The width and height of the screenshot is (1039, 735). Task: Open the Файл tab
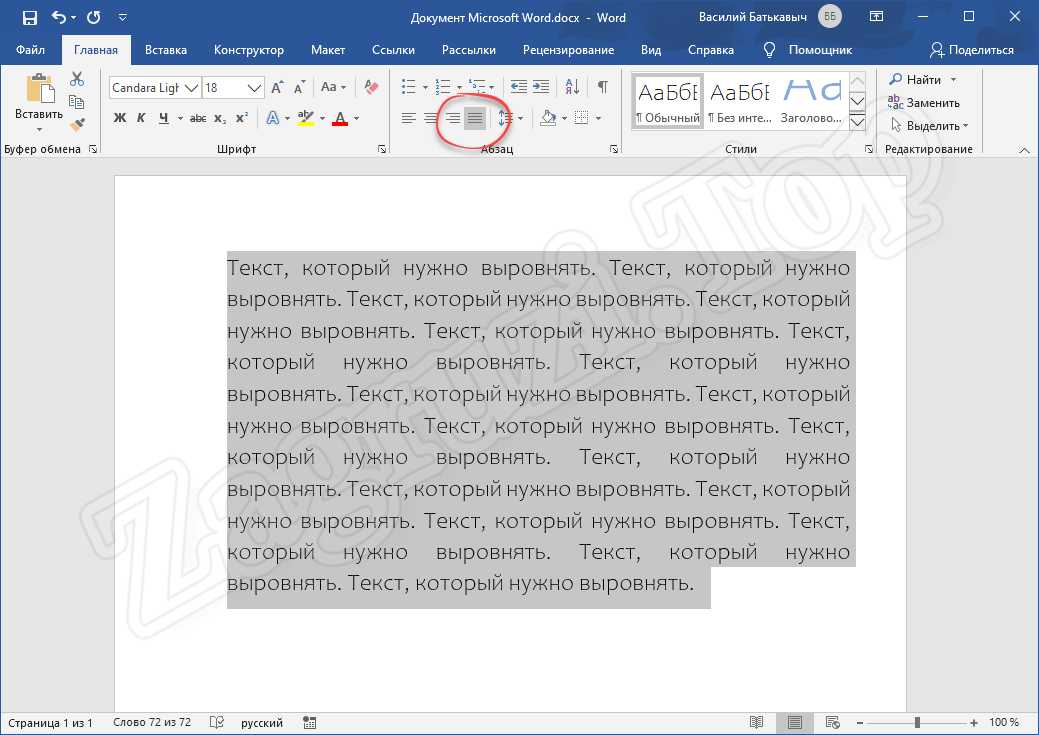point(30,50)
